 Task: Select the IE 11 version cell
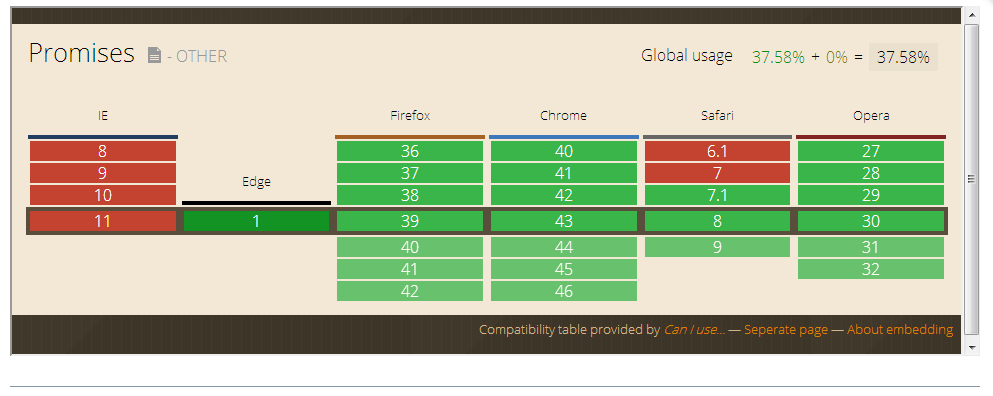click(103, 221)
